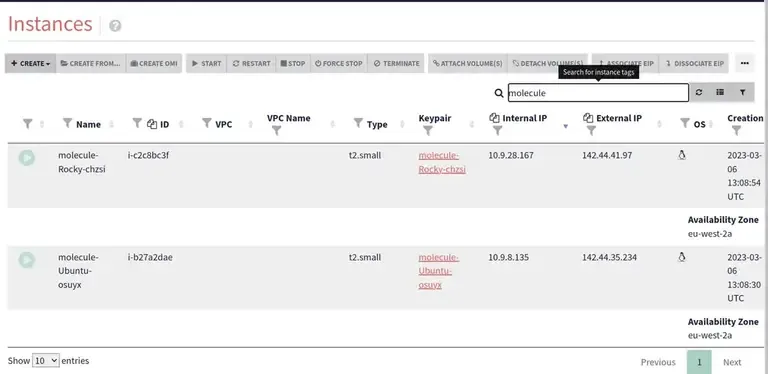Click Associate EIP button
Image resolution: width=768 pixels, height=374 pixels.
[625, 64]
